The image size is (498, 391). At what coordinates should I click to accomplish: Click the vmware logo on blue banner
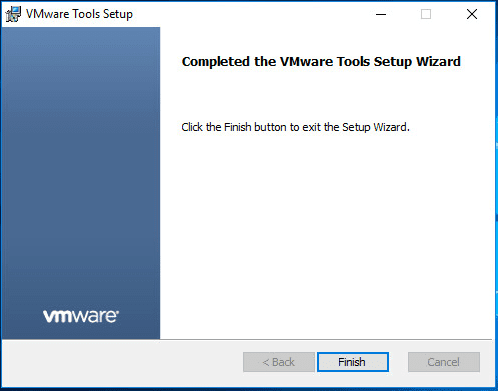pyautogui.click(x=81, y=316)
